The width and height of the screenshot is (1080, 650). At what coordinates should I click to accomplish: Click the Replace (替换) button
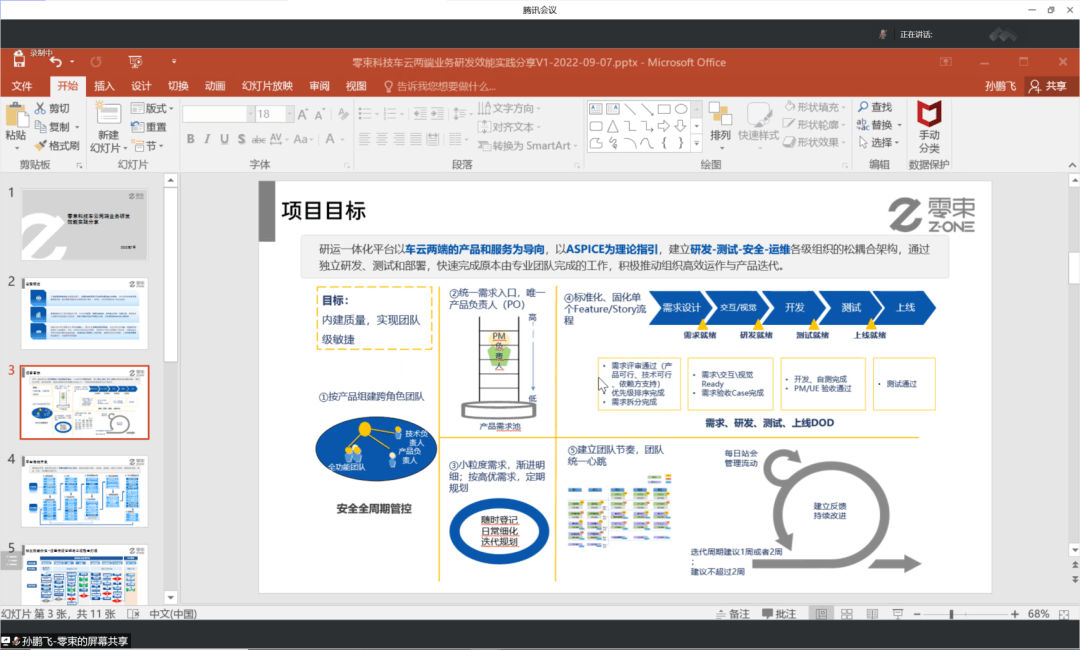pos(879,125)
